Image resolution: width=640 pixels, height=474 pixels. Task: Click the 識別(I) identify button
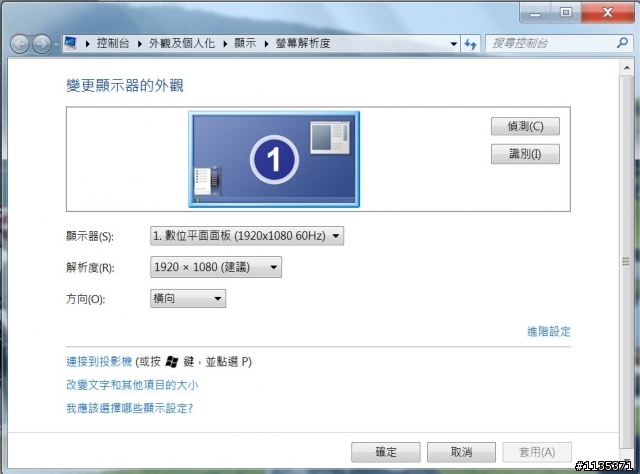click(x=525, y=154)
